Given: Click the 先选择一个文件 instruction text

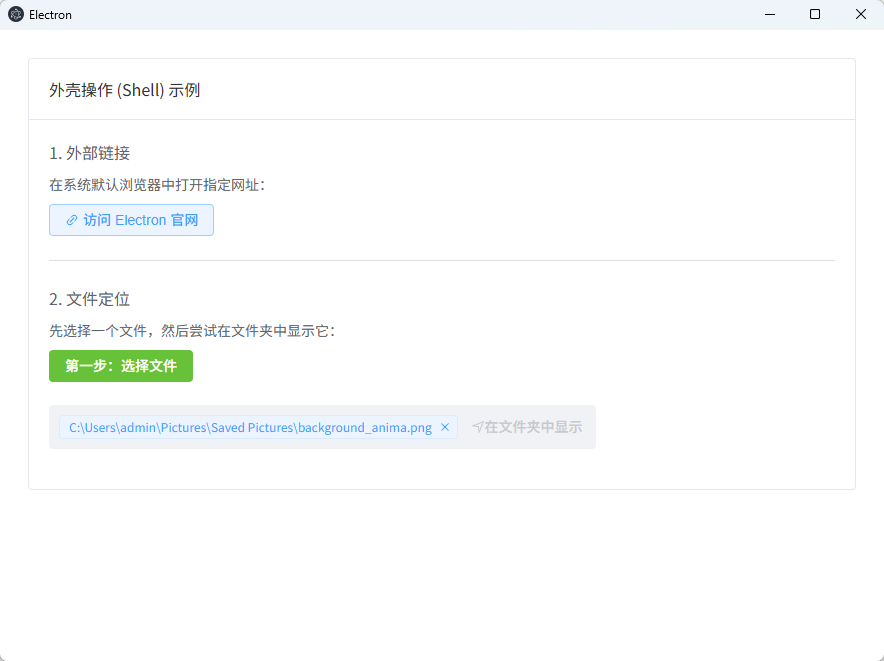Looking at the screenshot, I should point(191,331).
